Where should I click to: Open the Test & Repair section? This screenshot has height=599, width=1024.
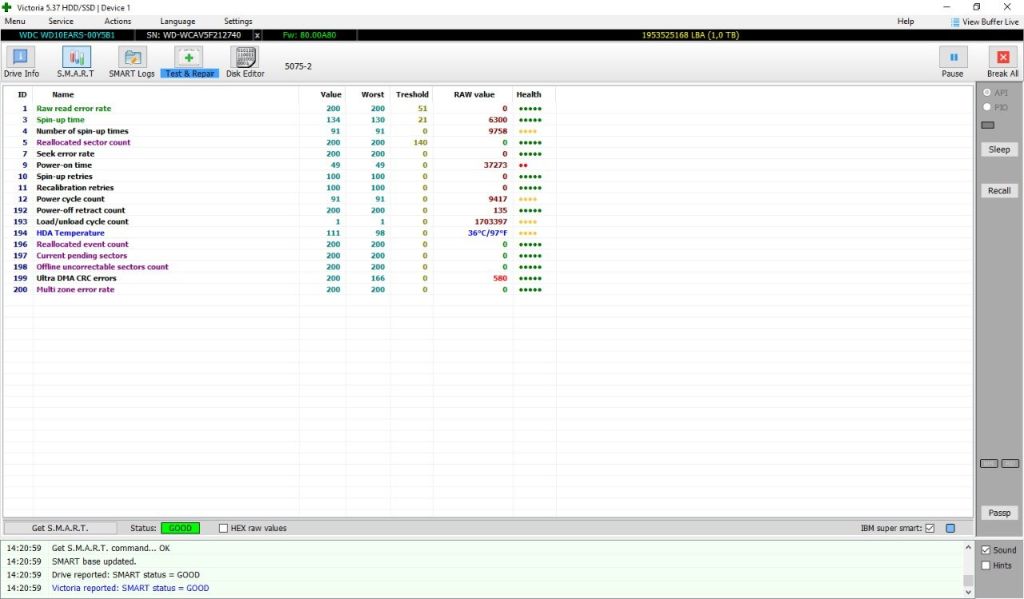[x=189, y=63]
